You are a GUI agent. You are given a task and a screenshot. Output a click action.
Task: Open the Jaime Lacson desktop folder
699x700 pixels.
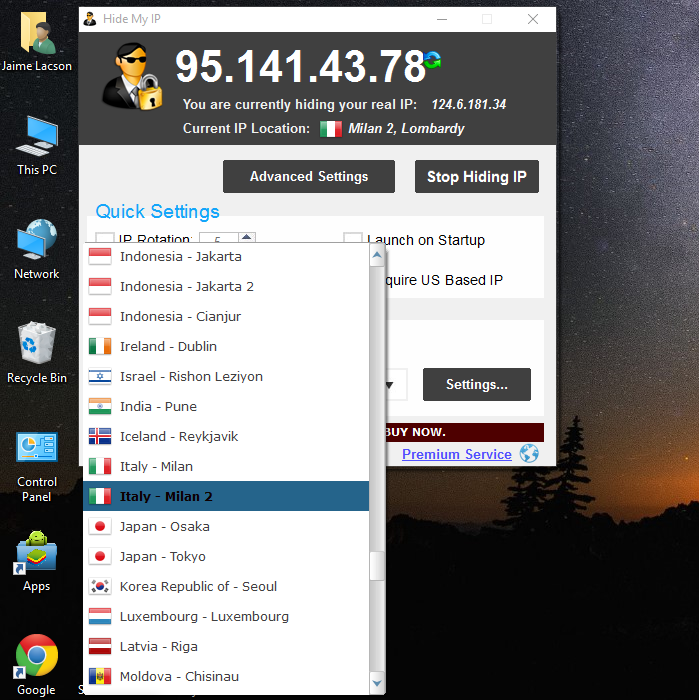37,42
